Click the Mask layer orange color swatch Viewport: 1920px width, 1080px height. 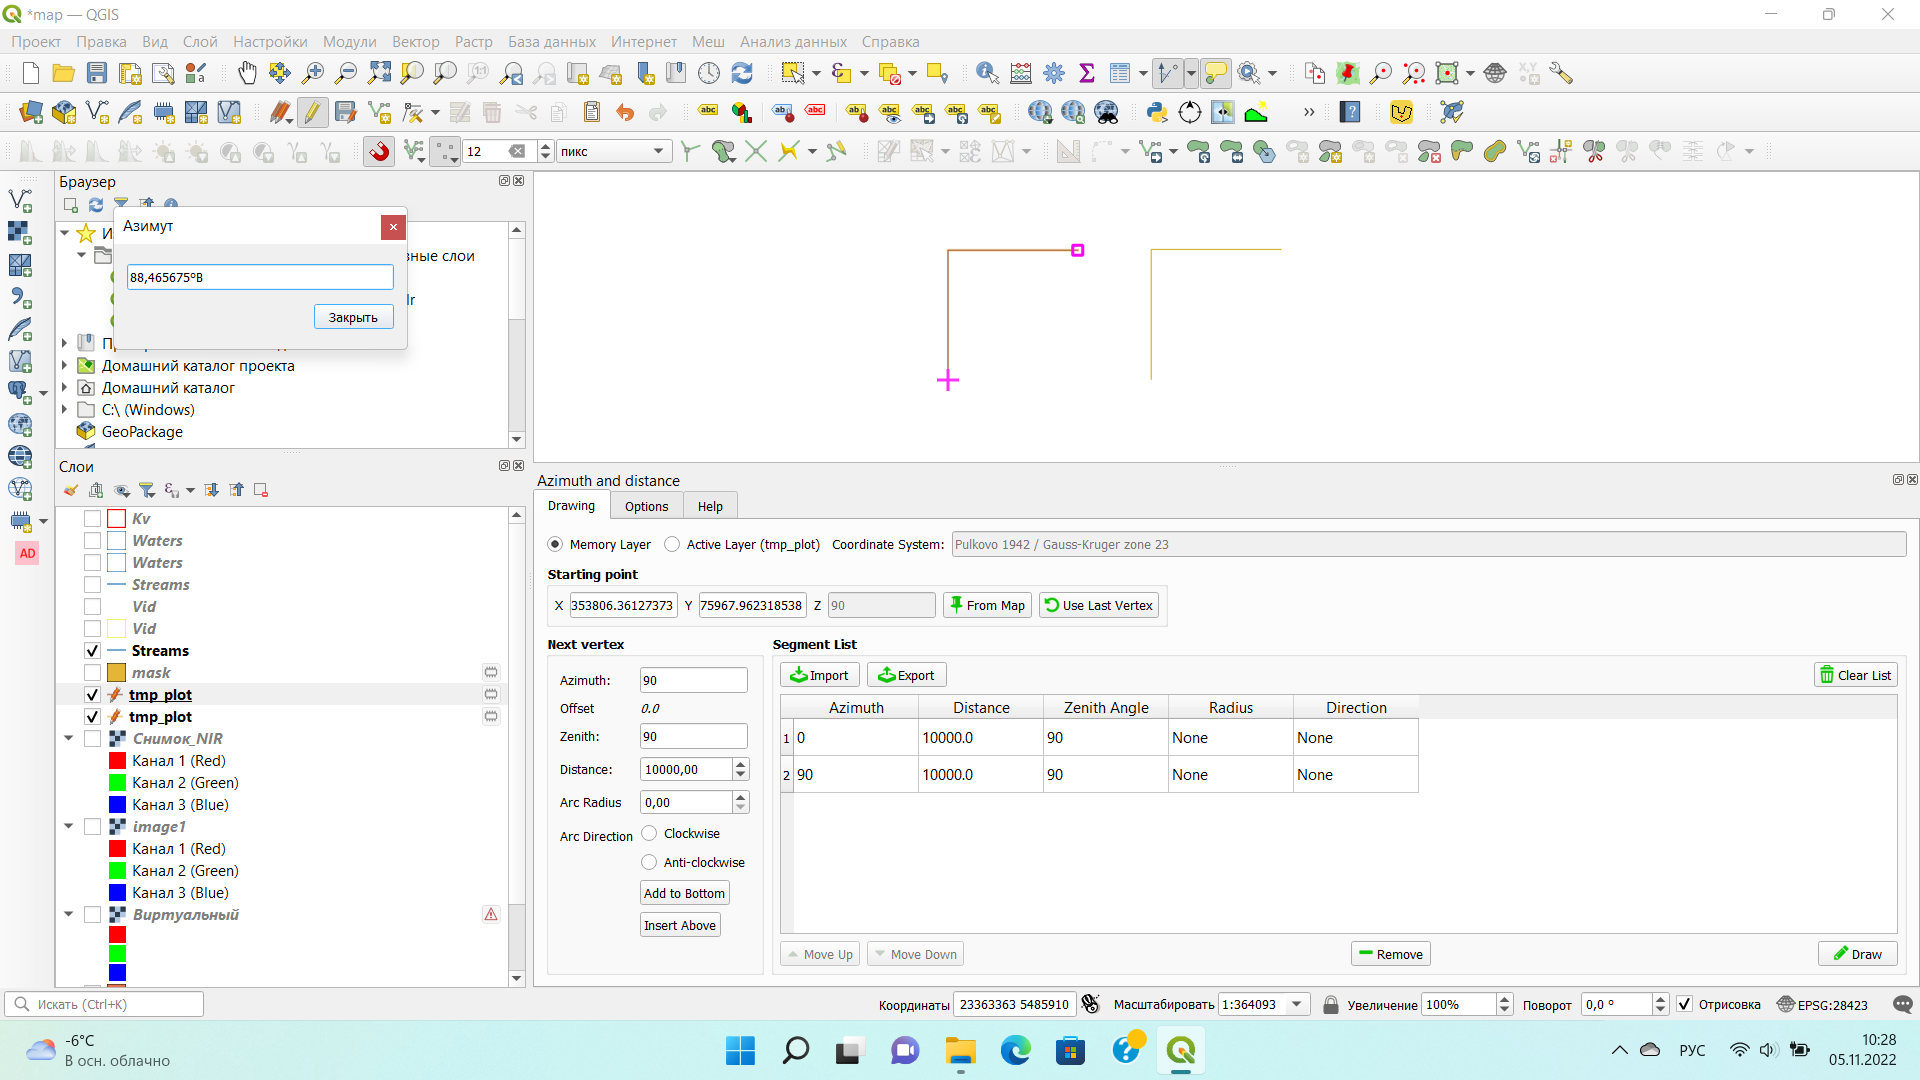(117, 673)
